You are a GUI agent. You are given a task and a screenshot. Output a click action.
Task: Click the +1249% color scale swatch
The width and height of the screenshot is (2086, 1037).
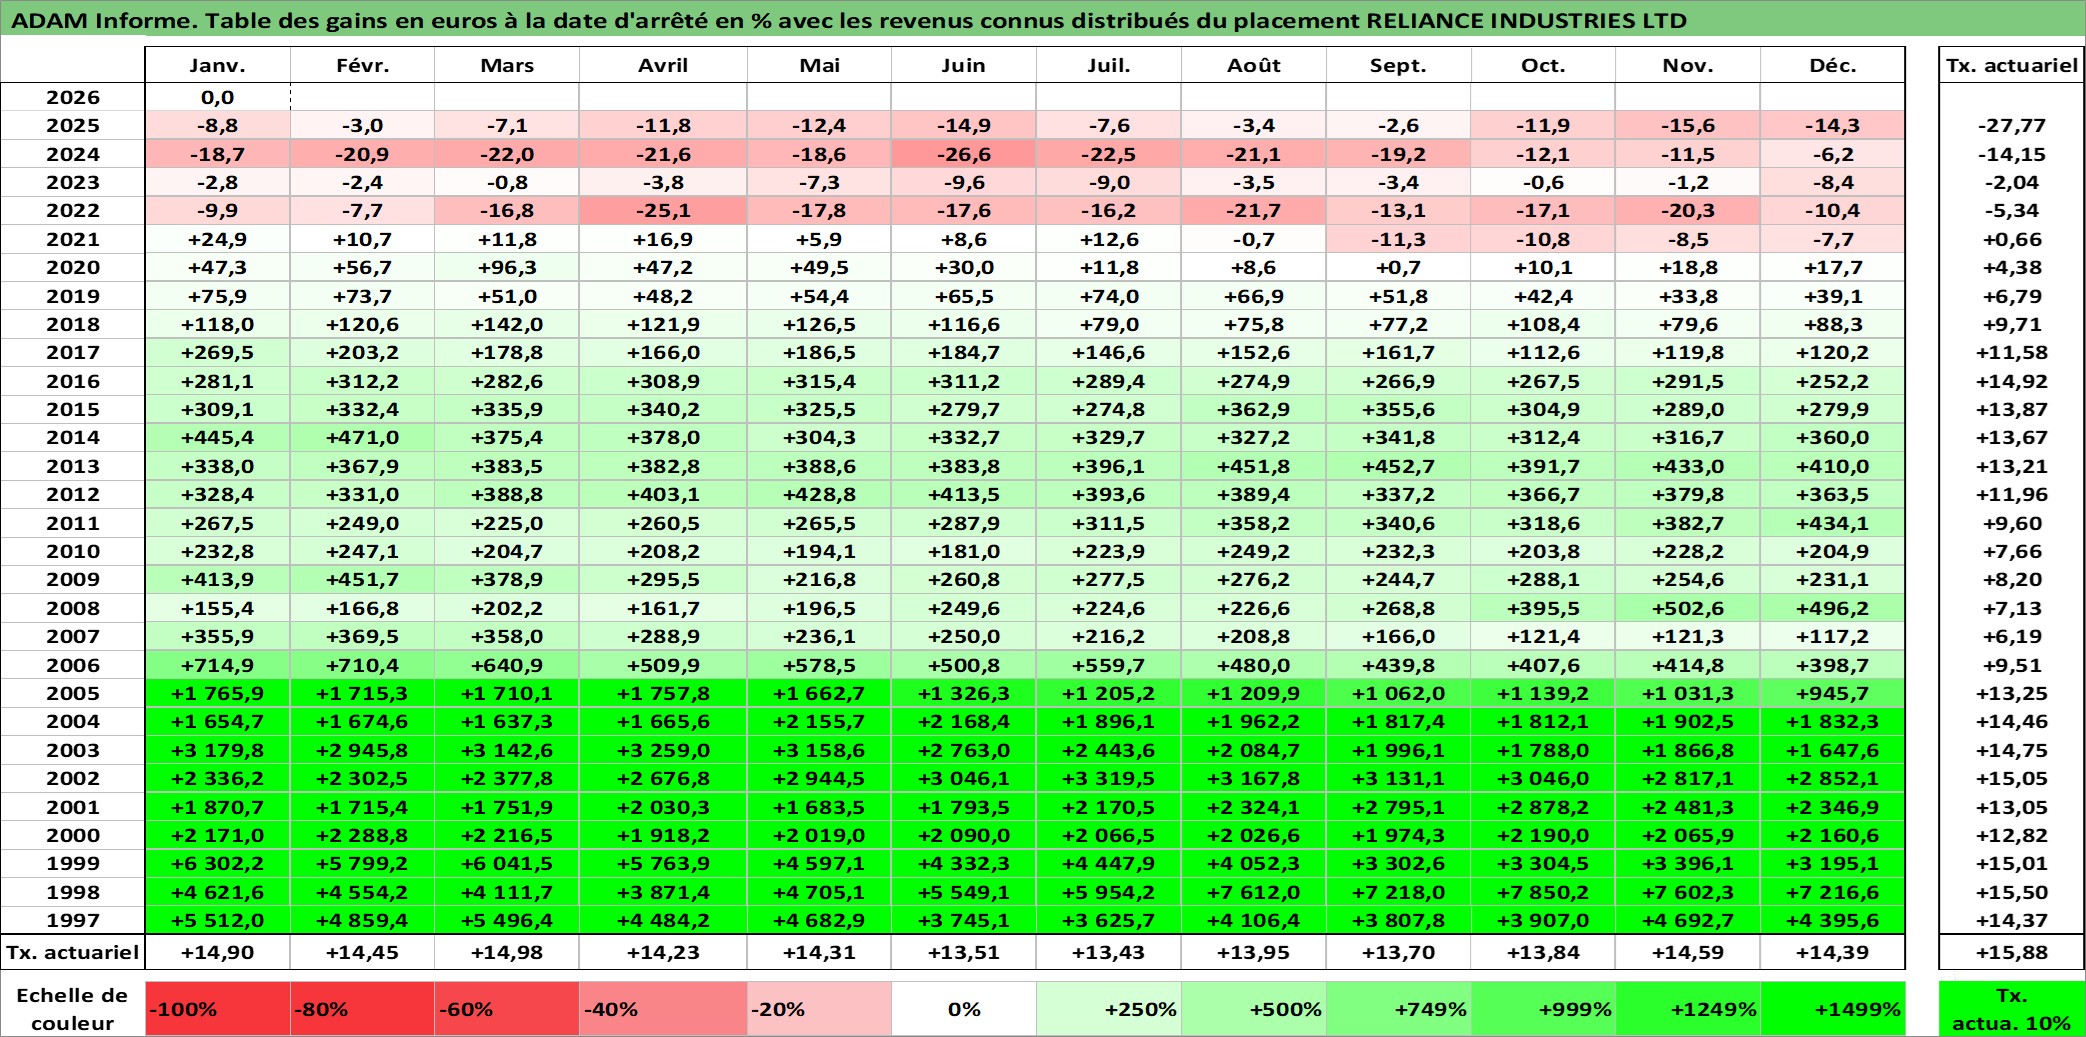tap(1688, 1009)
